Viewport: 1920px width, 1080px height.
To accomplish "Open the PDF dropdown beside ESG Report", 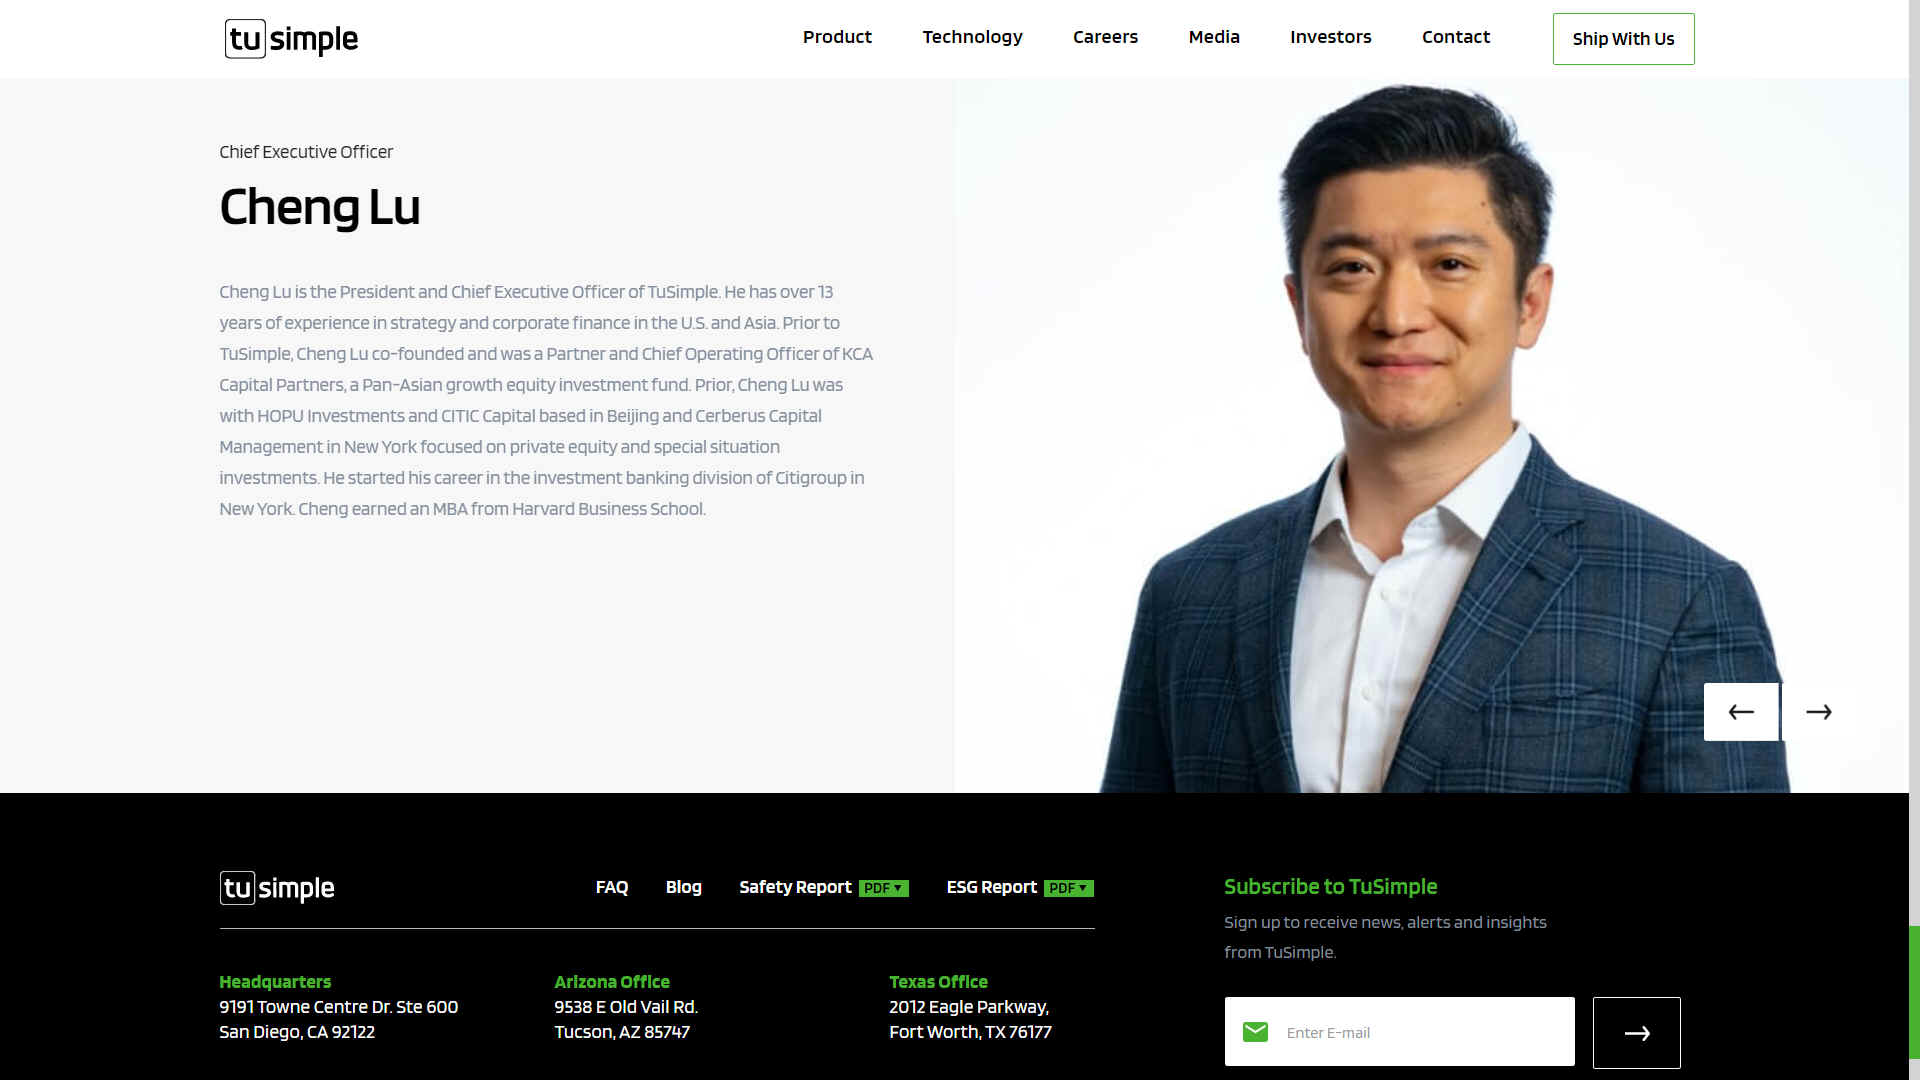I will tap(1069, 888).
